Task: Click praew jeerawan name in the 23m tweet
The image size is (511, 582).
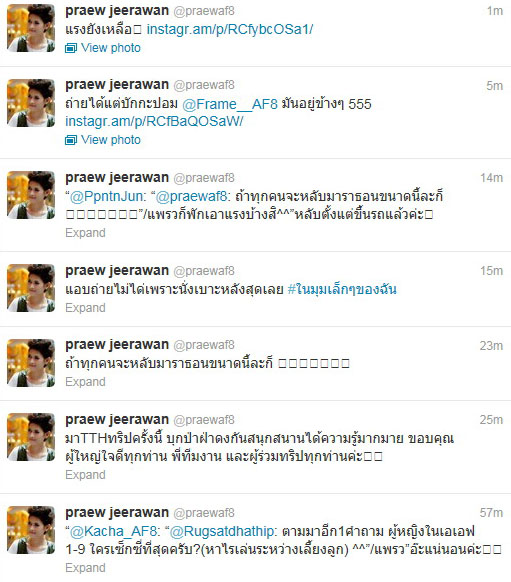Action: 117,345
